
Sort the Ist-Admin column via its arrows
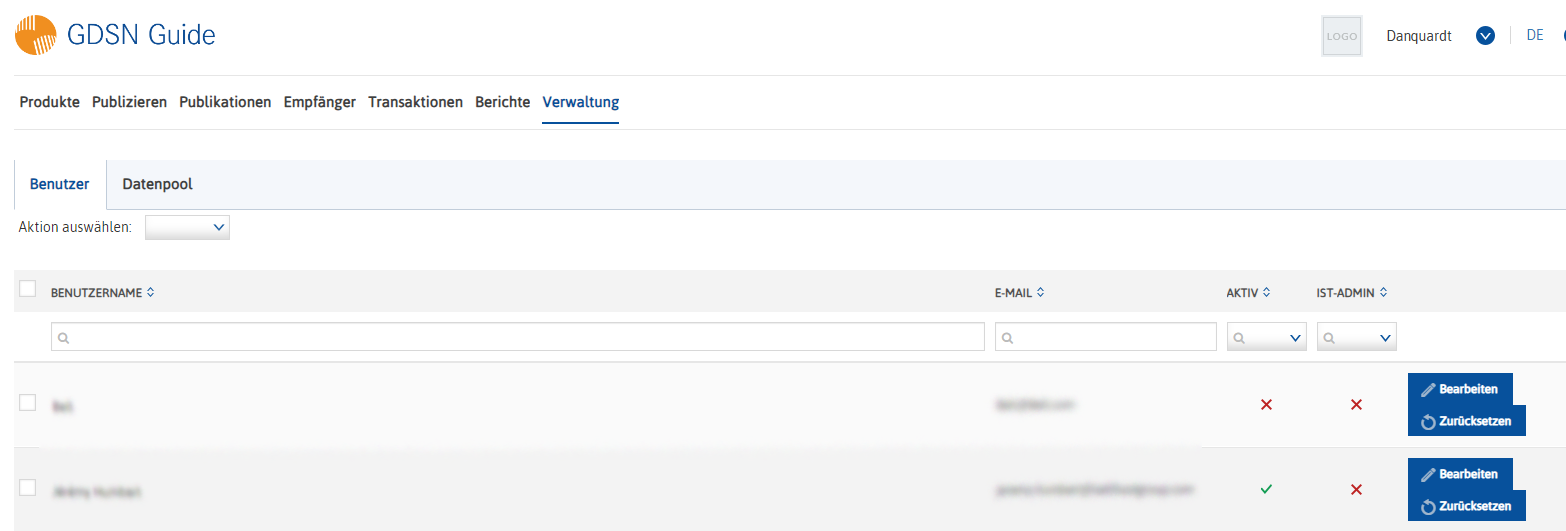click(1384, 293)
